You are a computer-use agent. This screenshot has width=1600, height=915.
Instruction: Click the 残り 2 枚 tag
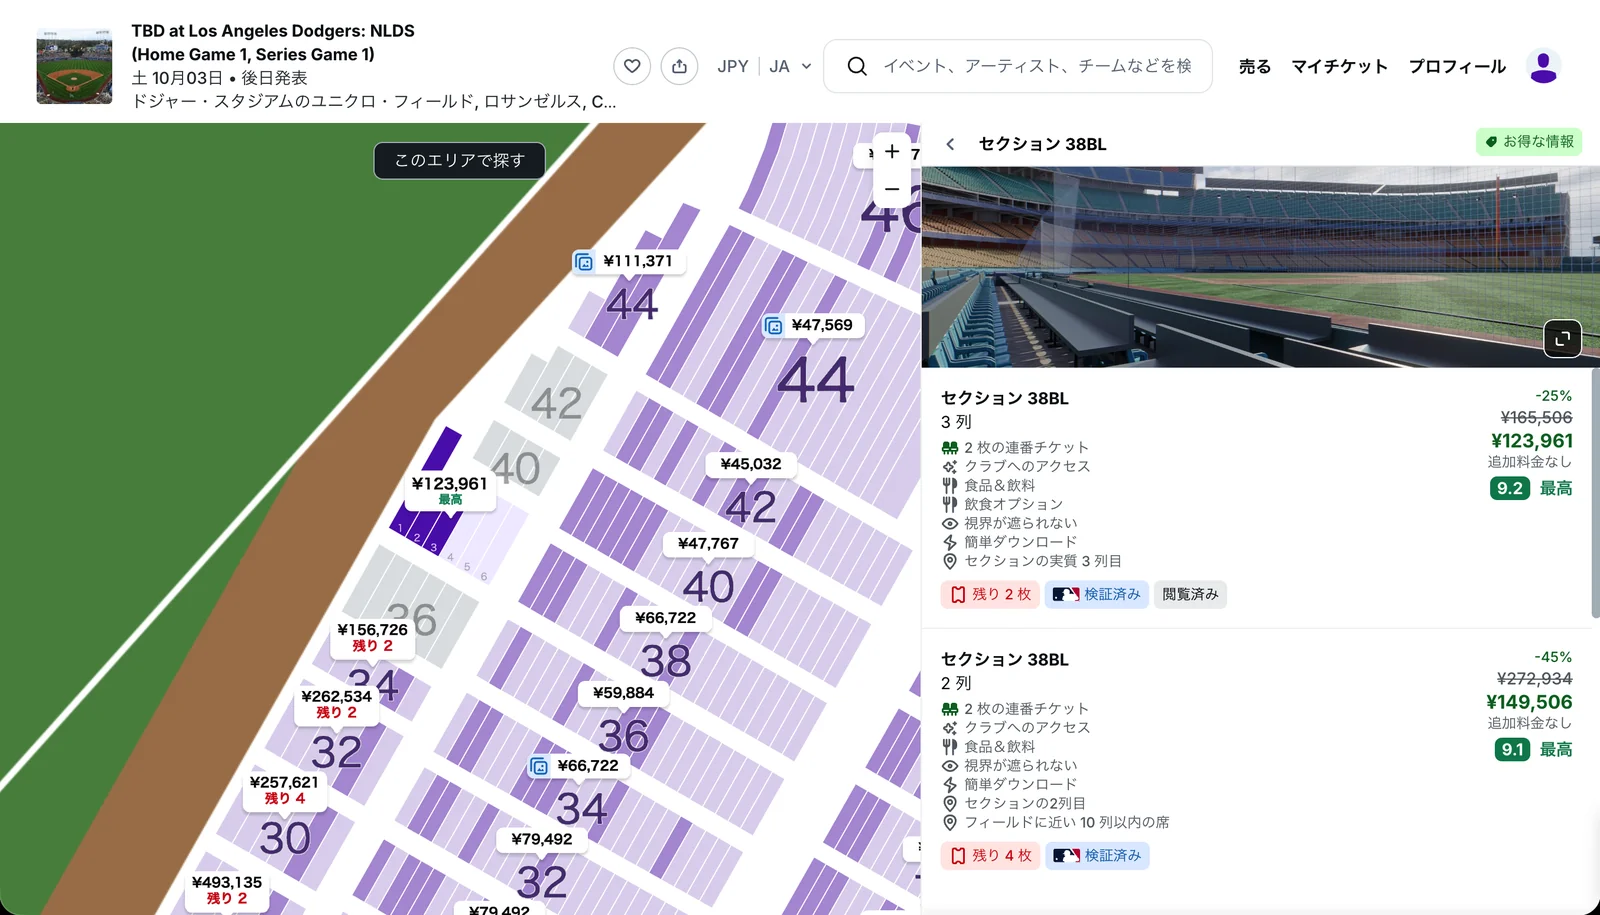pyautogui.click(x=990, y=594)
